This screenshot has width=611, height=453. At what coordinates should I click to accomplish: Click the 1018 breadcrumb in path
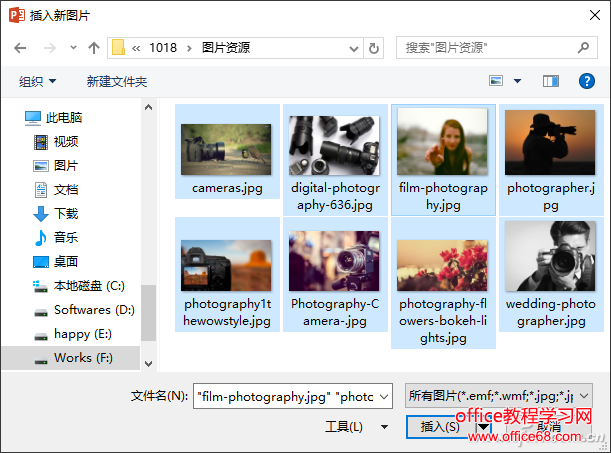click(163, 48)
